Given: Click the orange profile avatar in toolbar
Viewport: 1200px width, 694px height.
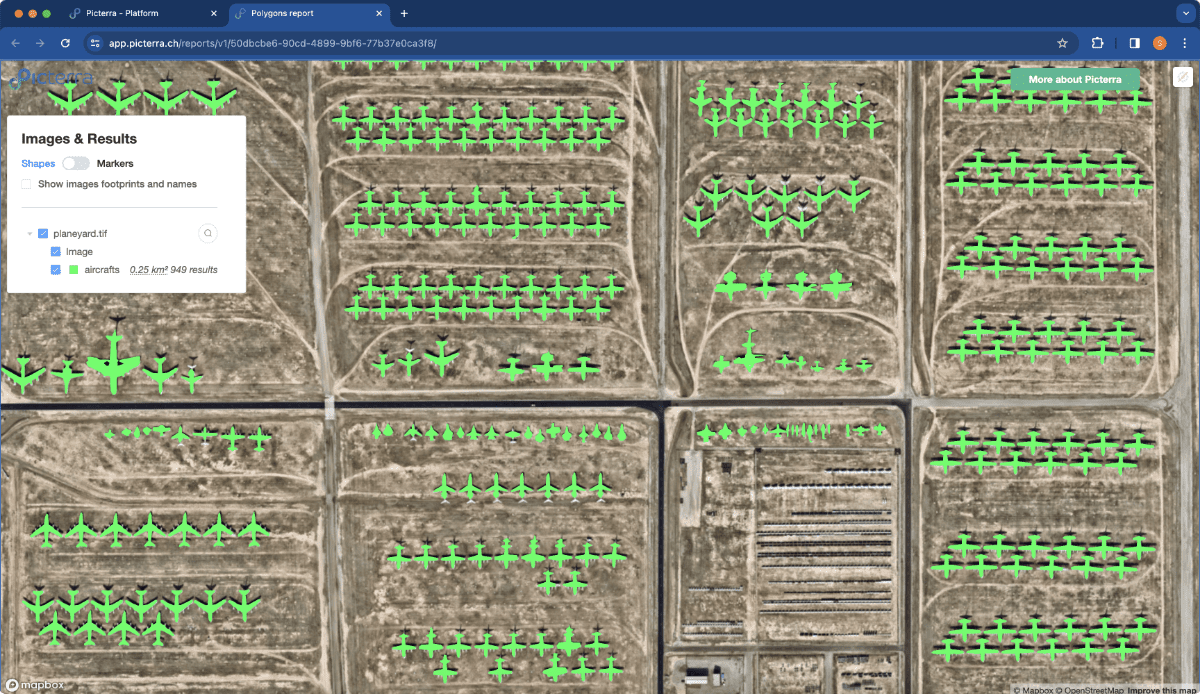Looking at the screenshot, I should 1160,43.
